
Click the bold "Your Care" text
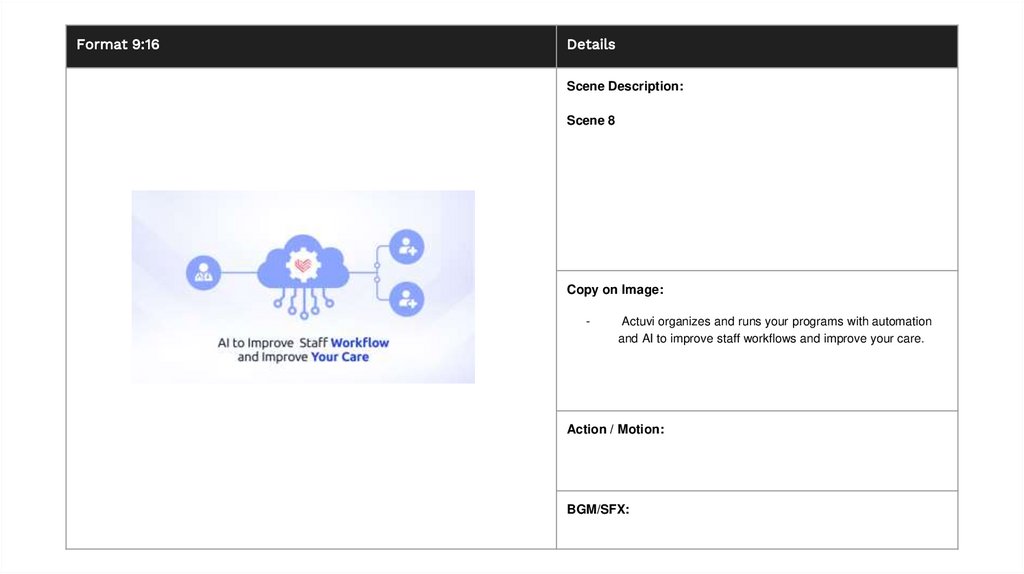click(x=339, y=357)
